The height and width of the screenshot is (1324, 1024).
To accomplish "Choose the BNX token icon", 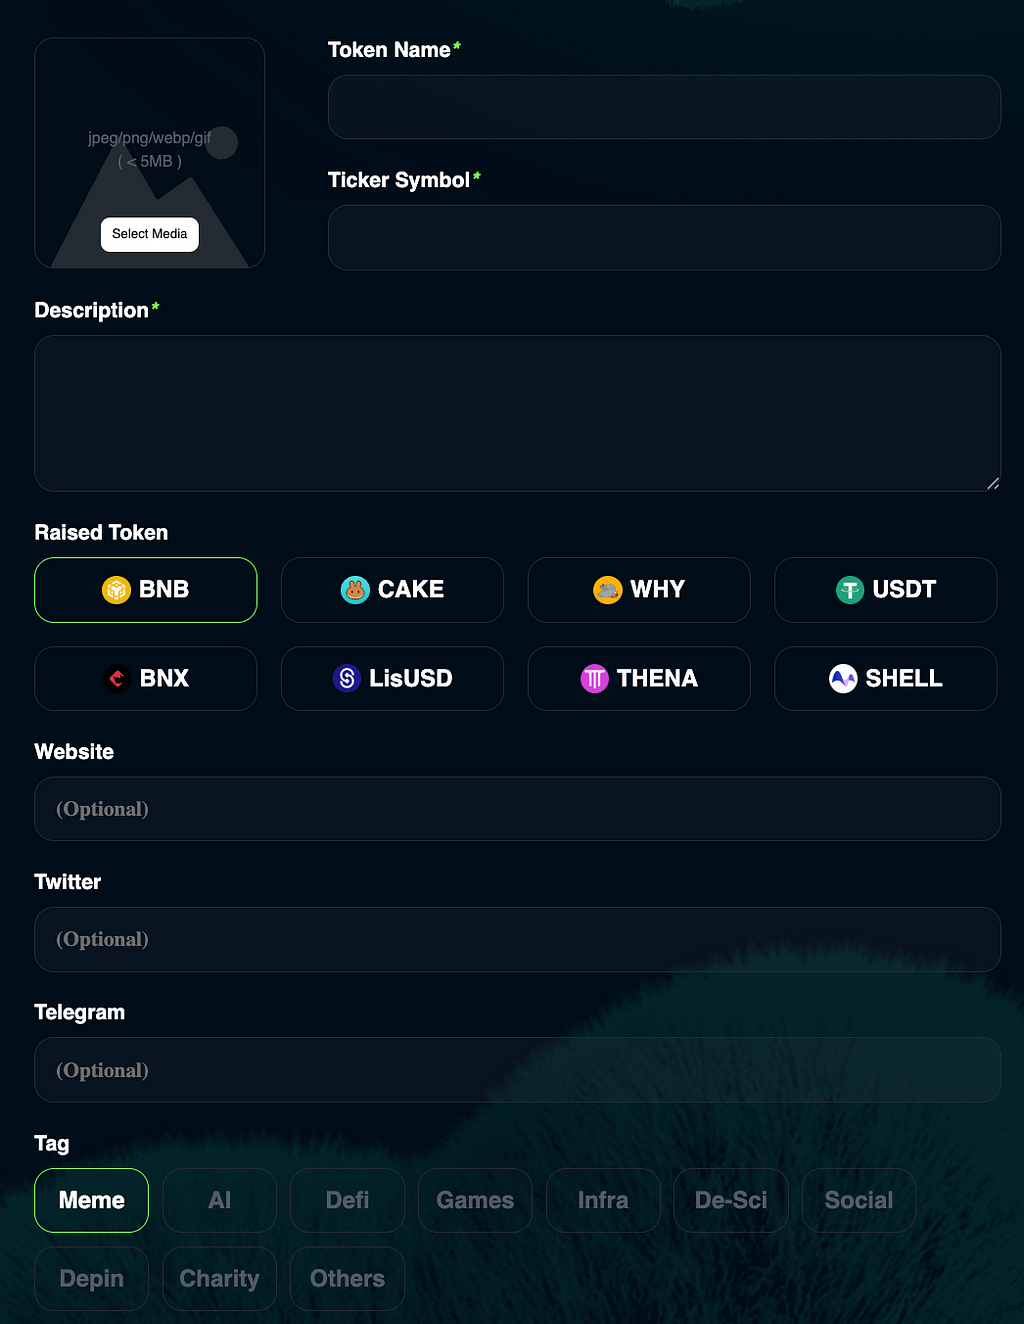I will tap(117, 679).
